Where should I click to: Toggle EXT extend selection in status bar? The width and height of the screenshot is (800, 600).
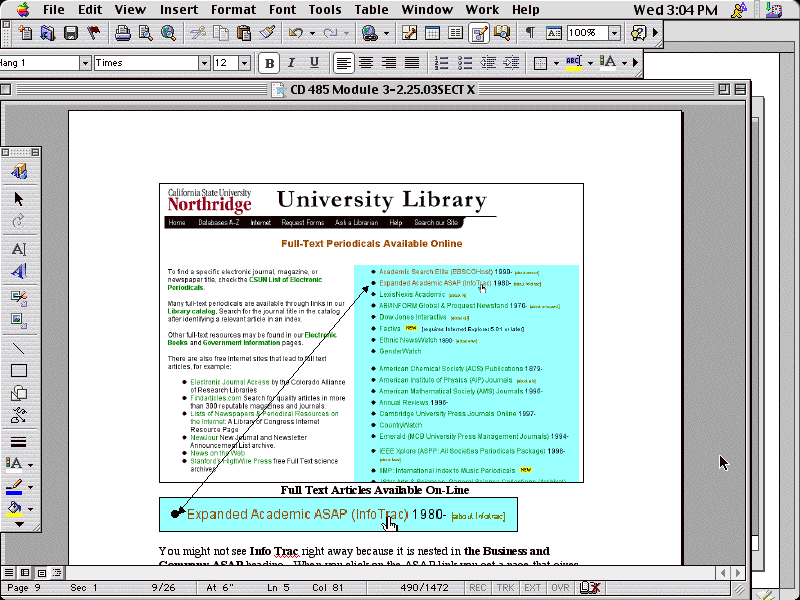point(532,588)
